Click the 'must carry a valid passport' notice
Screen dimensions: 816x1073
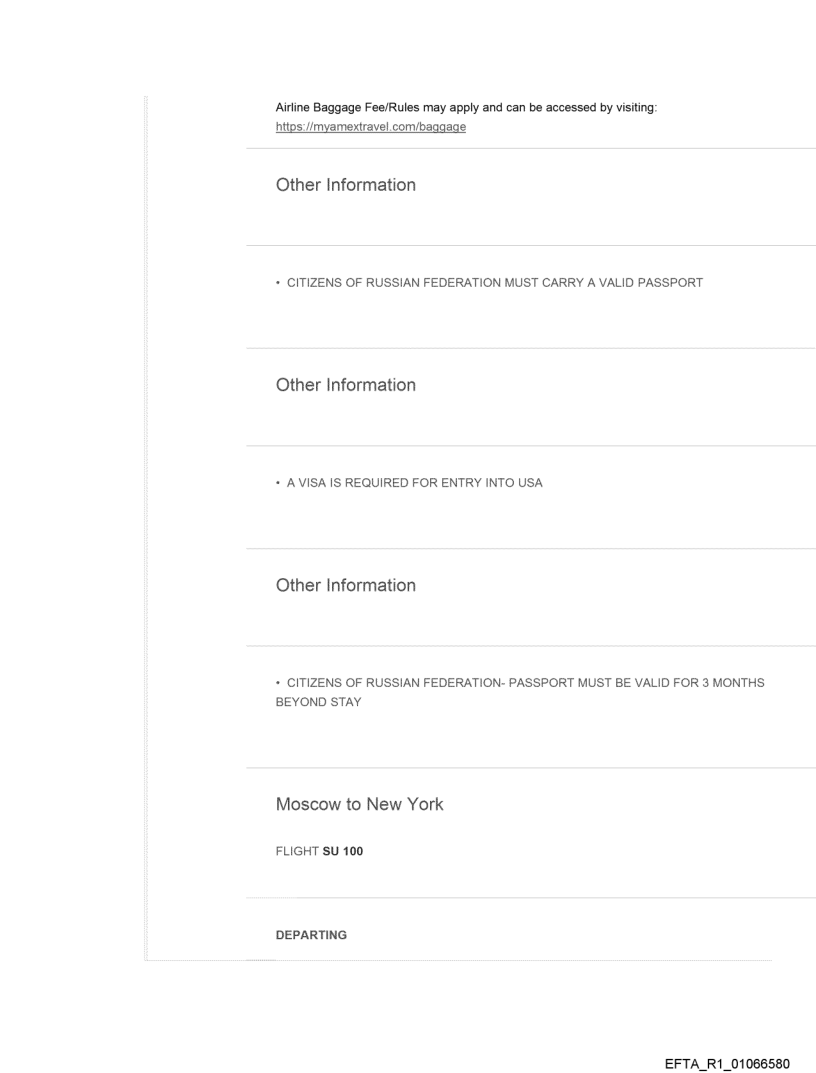pyautogui.click(x=495, y=283)
